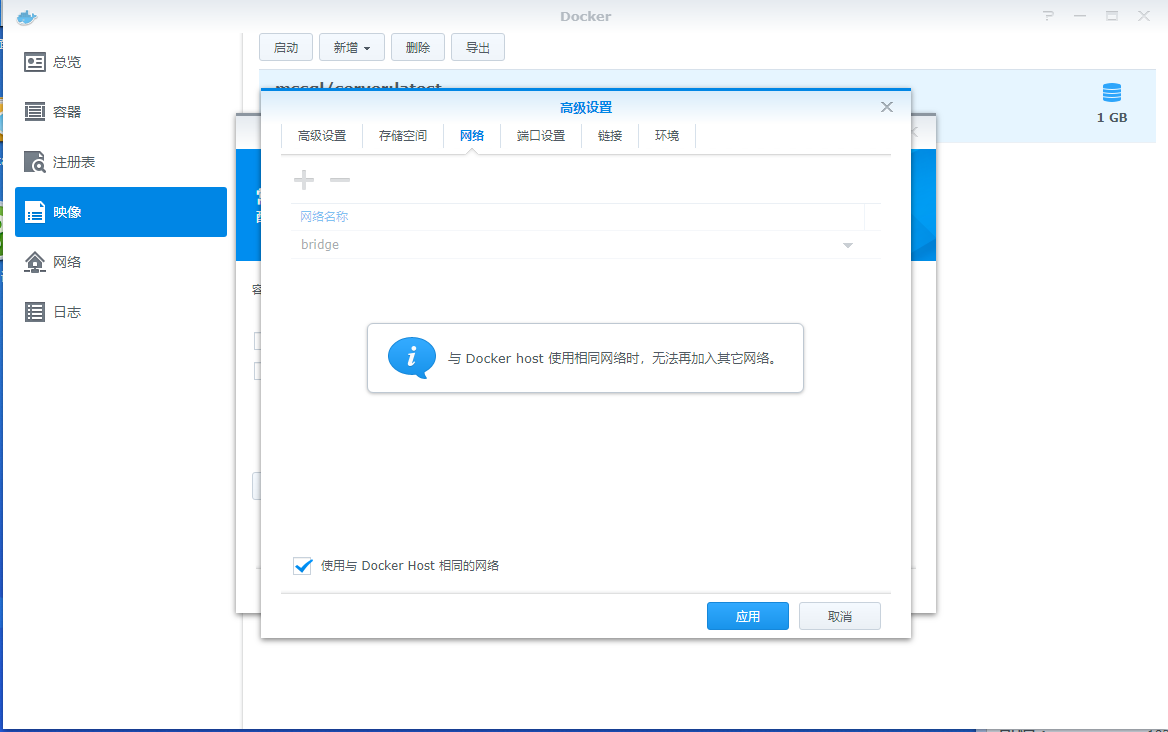Click the 应用 apply button

click(x=748, y=616)
